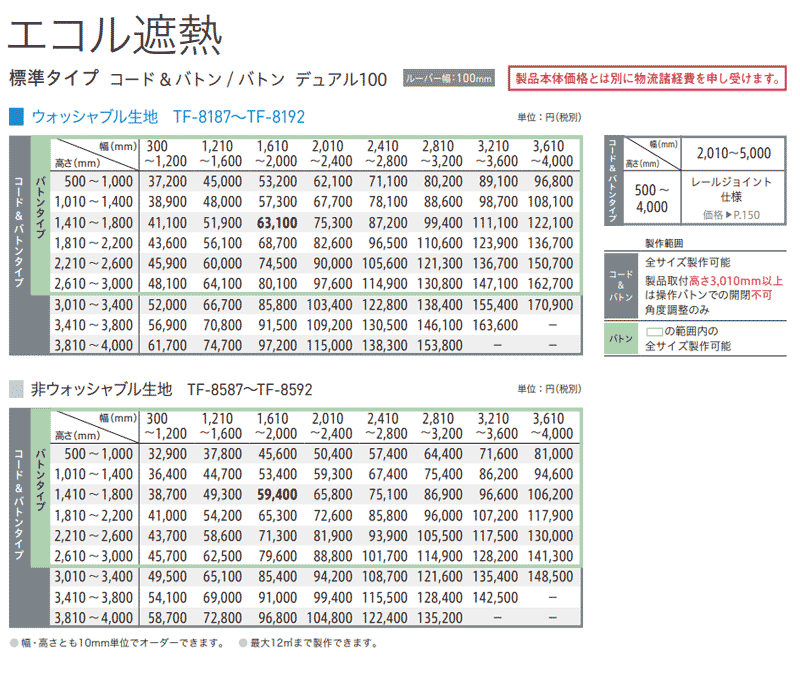Click the red-bordered 物流諸経費 notice box
This screenshot has height=673, width=800.
pyautogui.click(x=646, y=78)
